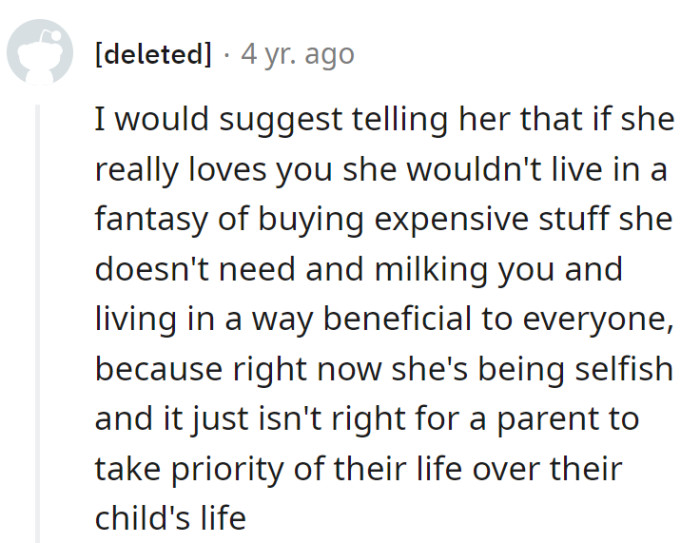Click the "4 yr. ago" comment timestamp
This screenshot has height=543, width=700.
pyautogui.click(x=297, y=54)
